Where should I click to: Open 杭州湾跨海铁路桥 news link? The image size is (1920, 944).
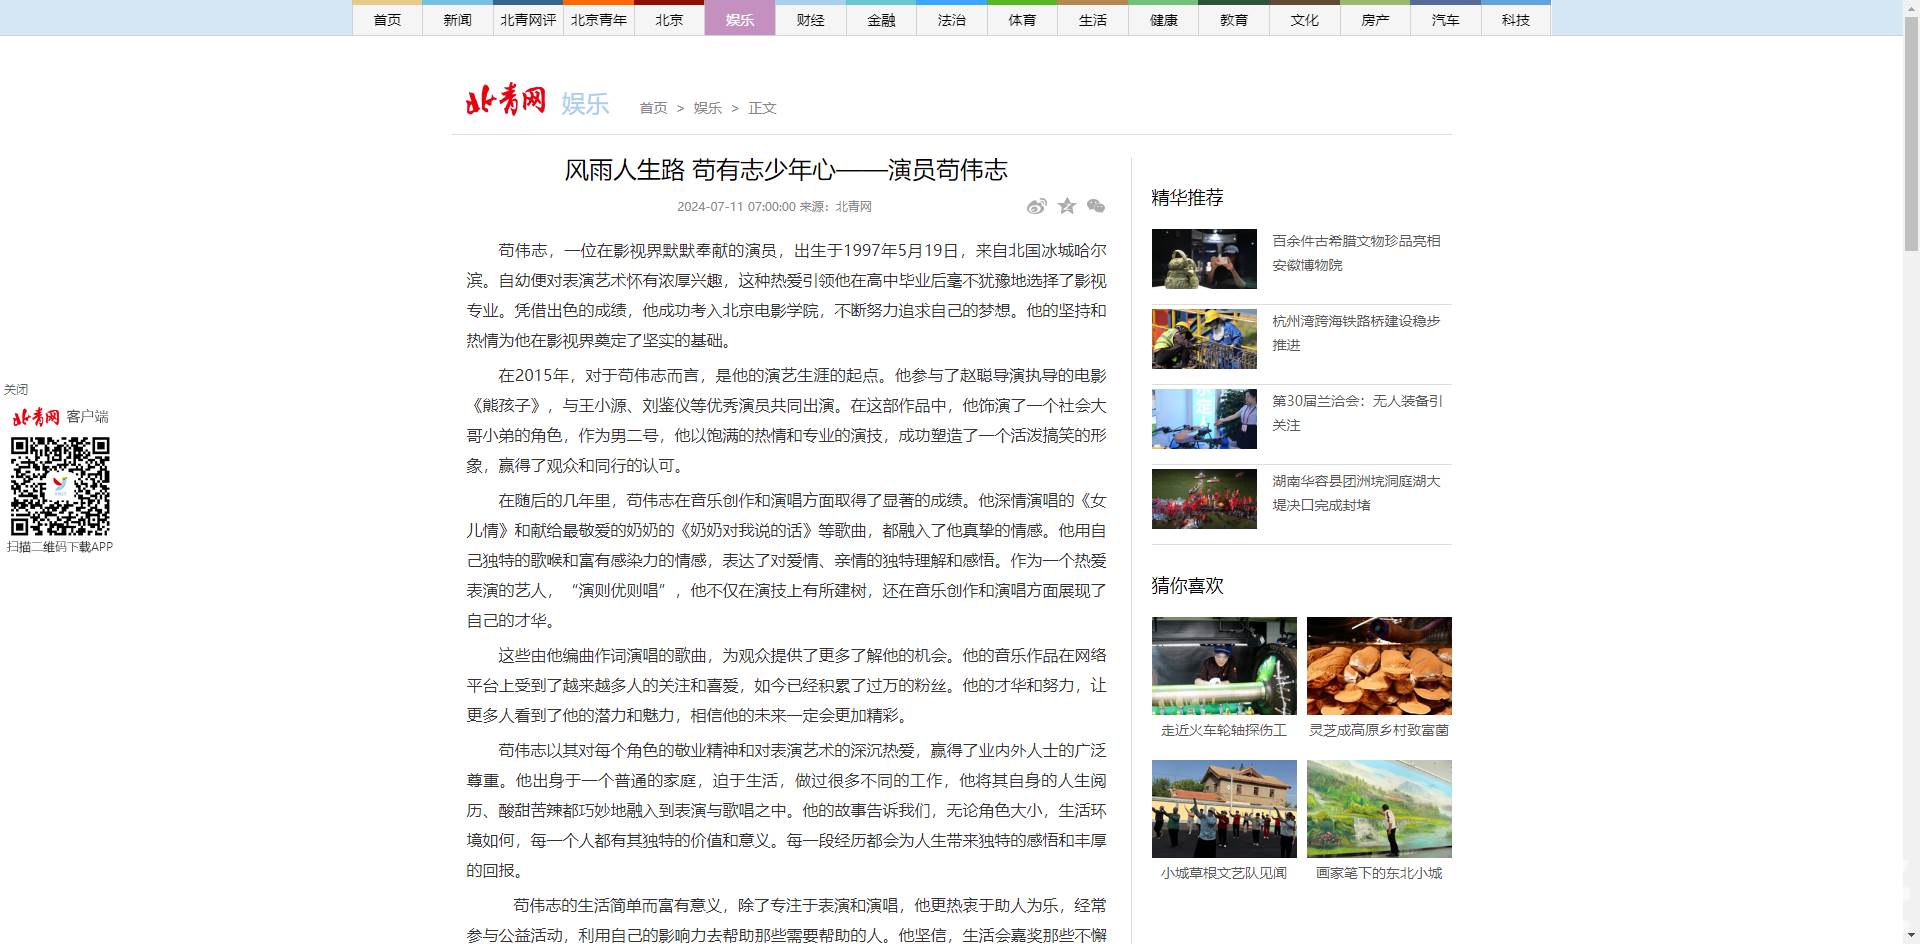click(1356, 333)
